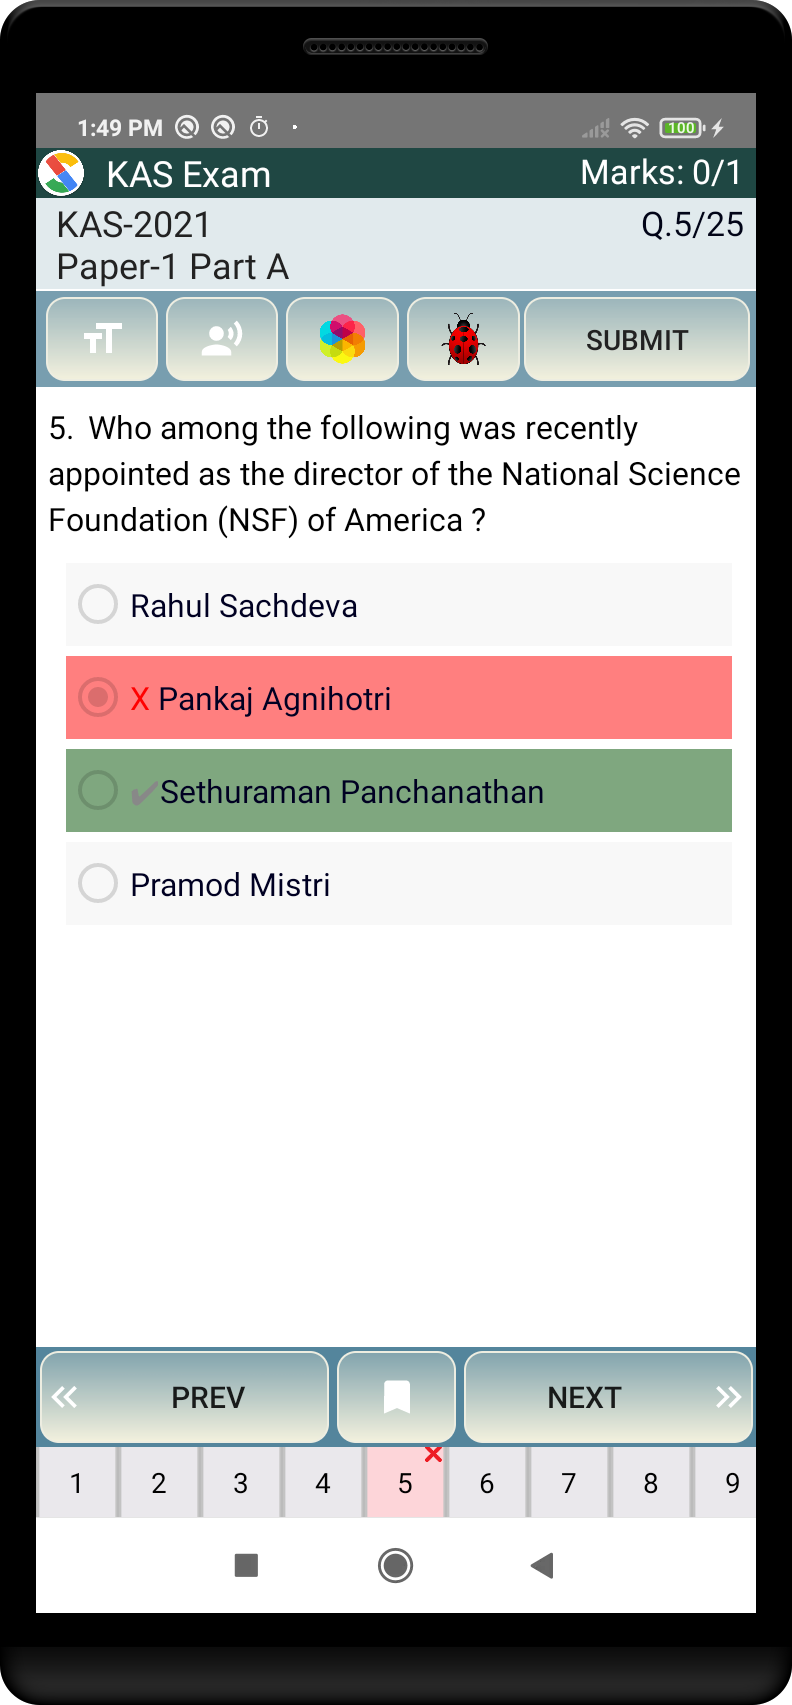Select the Rahul Sachdeva radio option

pos(98,605)
